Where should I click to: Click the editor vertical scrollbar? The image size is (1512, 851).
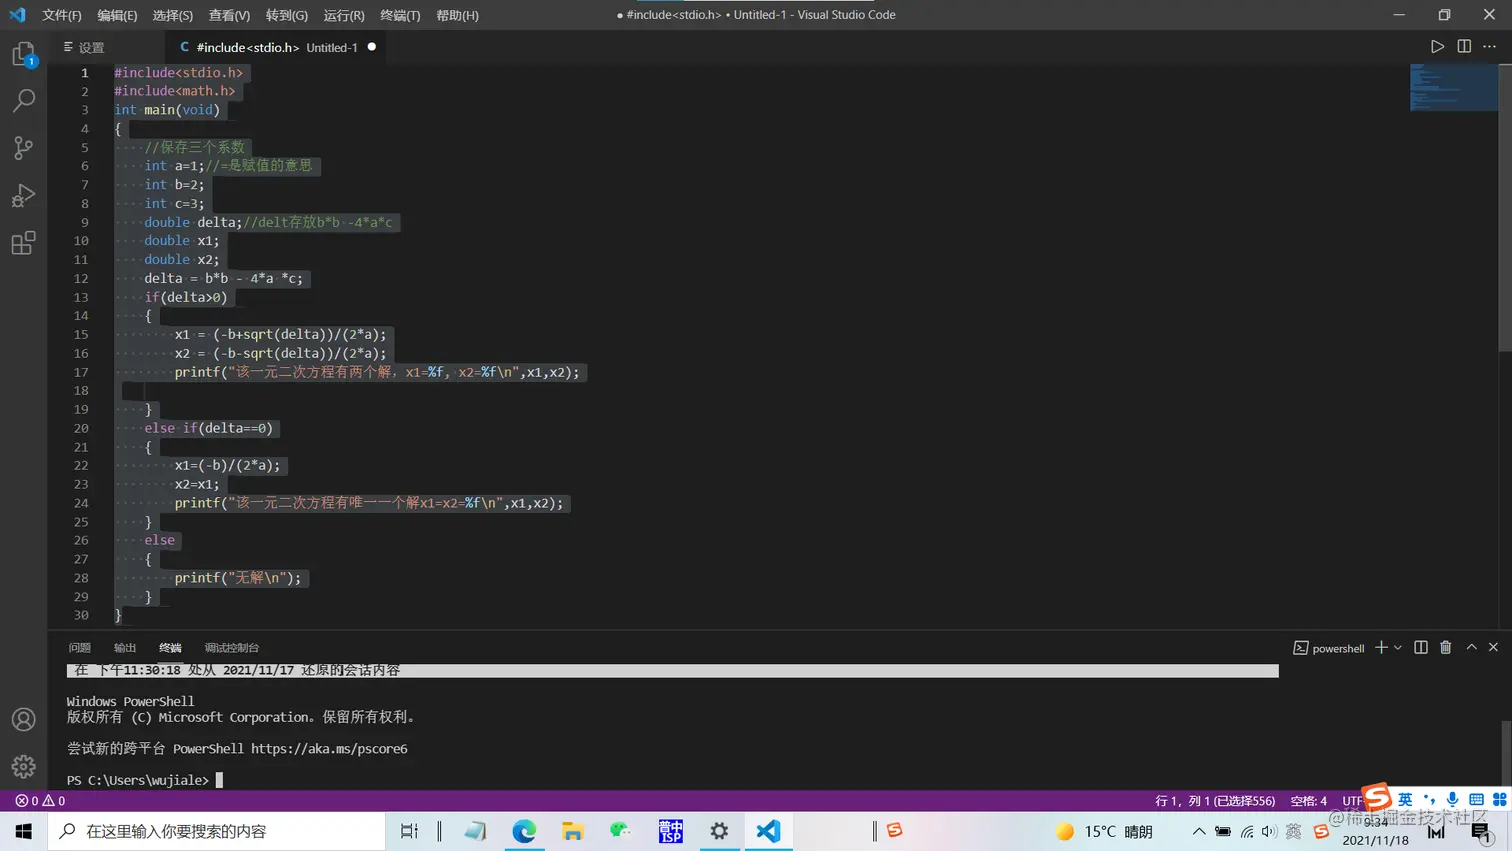(x=1505, y=208)
